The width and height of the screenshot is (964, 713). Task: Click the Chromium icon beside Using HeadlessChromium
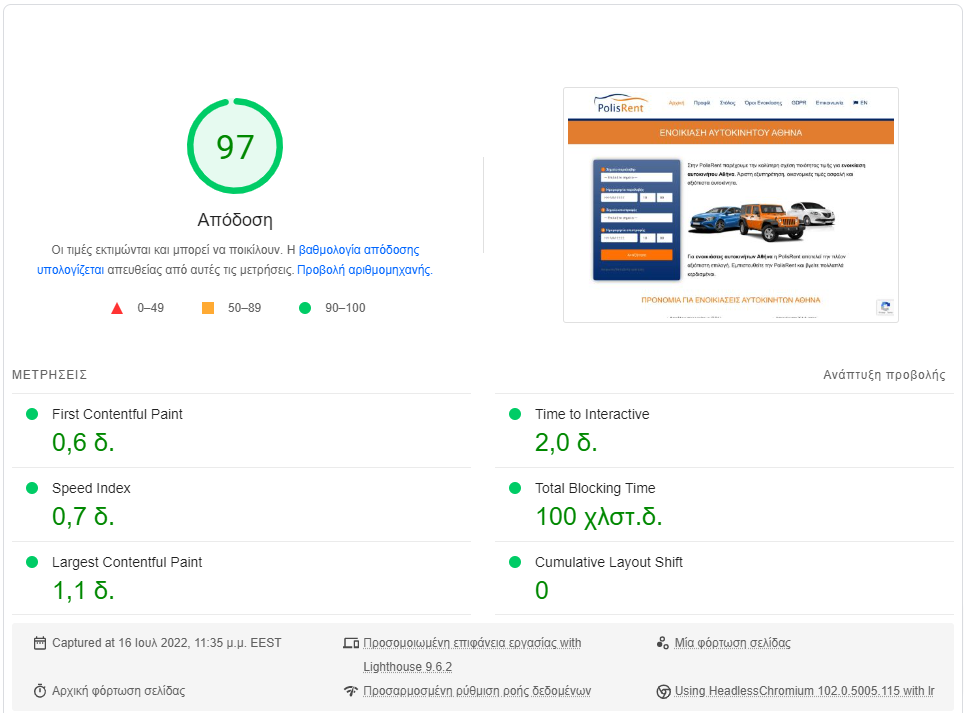[663, 691]
